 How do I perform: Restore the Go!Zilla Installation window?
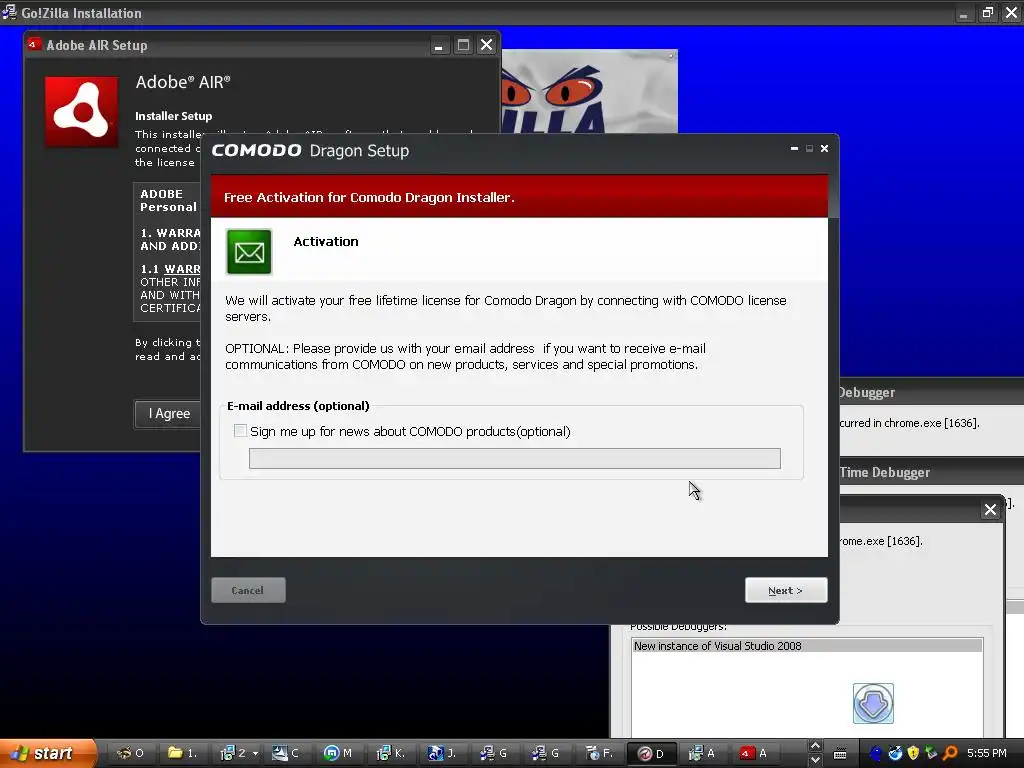[x=987, y=13]
